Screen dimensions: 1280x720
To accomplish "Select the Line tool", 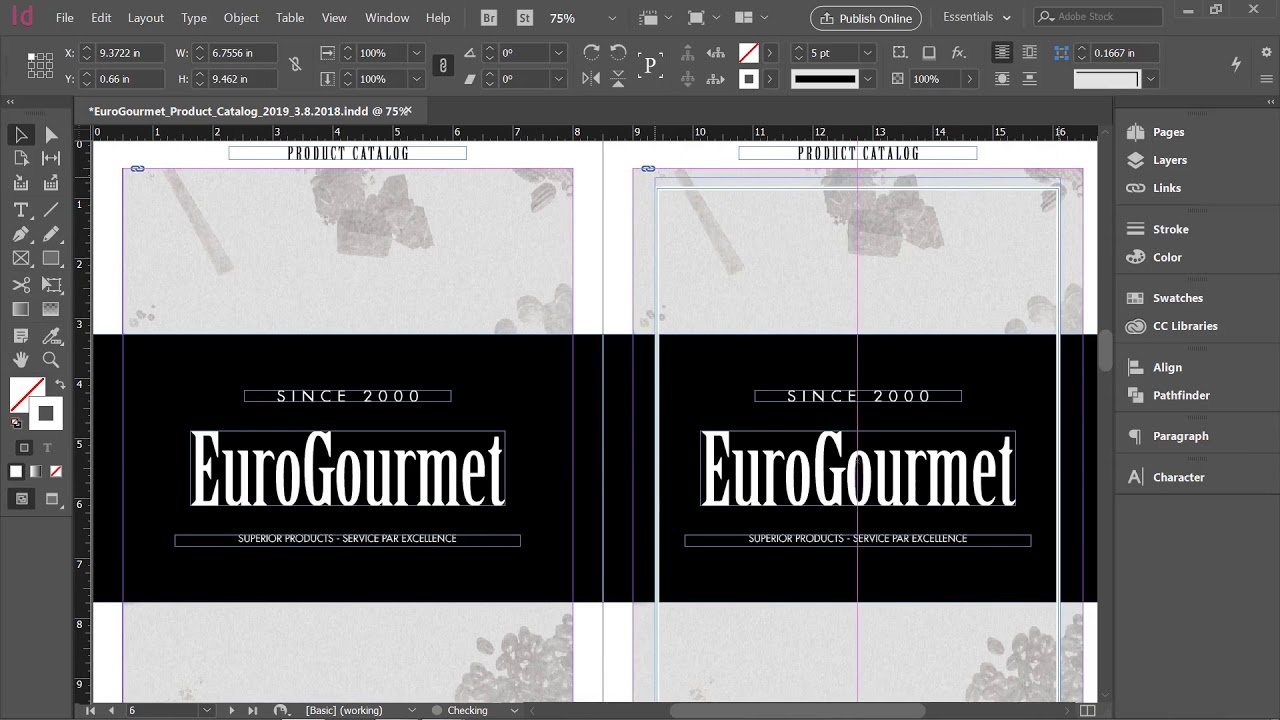I will click(51, 210).
